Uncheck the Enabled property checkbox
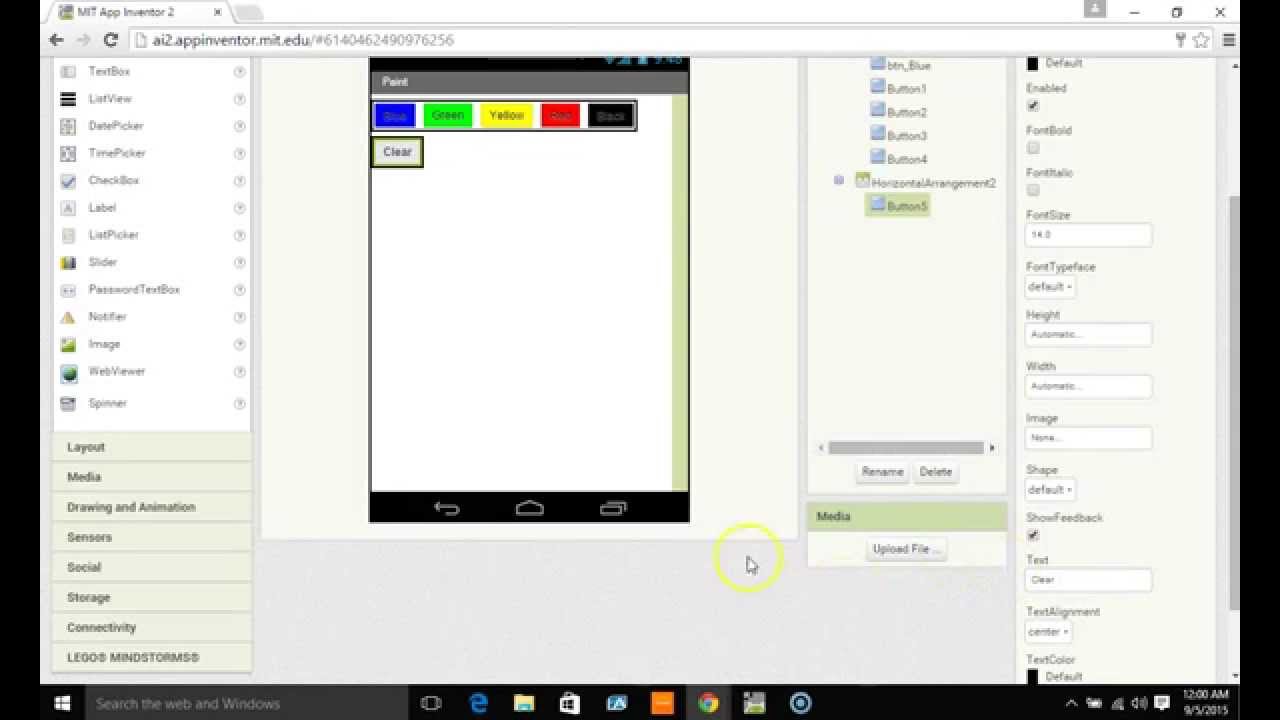1280x720 pixels. coord(1032,106)
